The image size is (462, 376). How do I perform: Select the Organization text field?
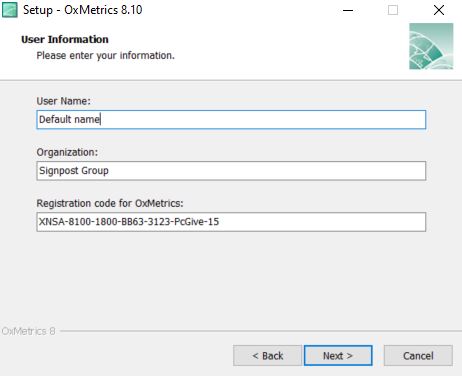[x=231, y=171]
